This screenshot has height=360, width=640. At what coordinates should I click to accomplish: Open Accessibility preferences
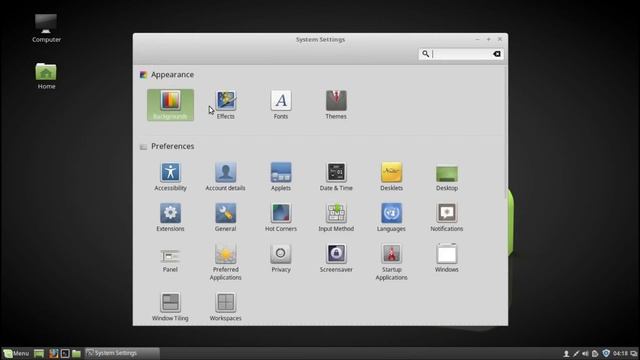(x=170, y=177)
